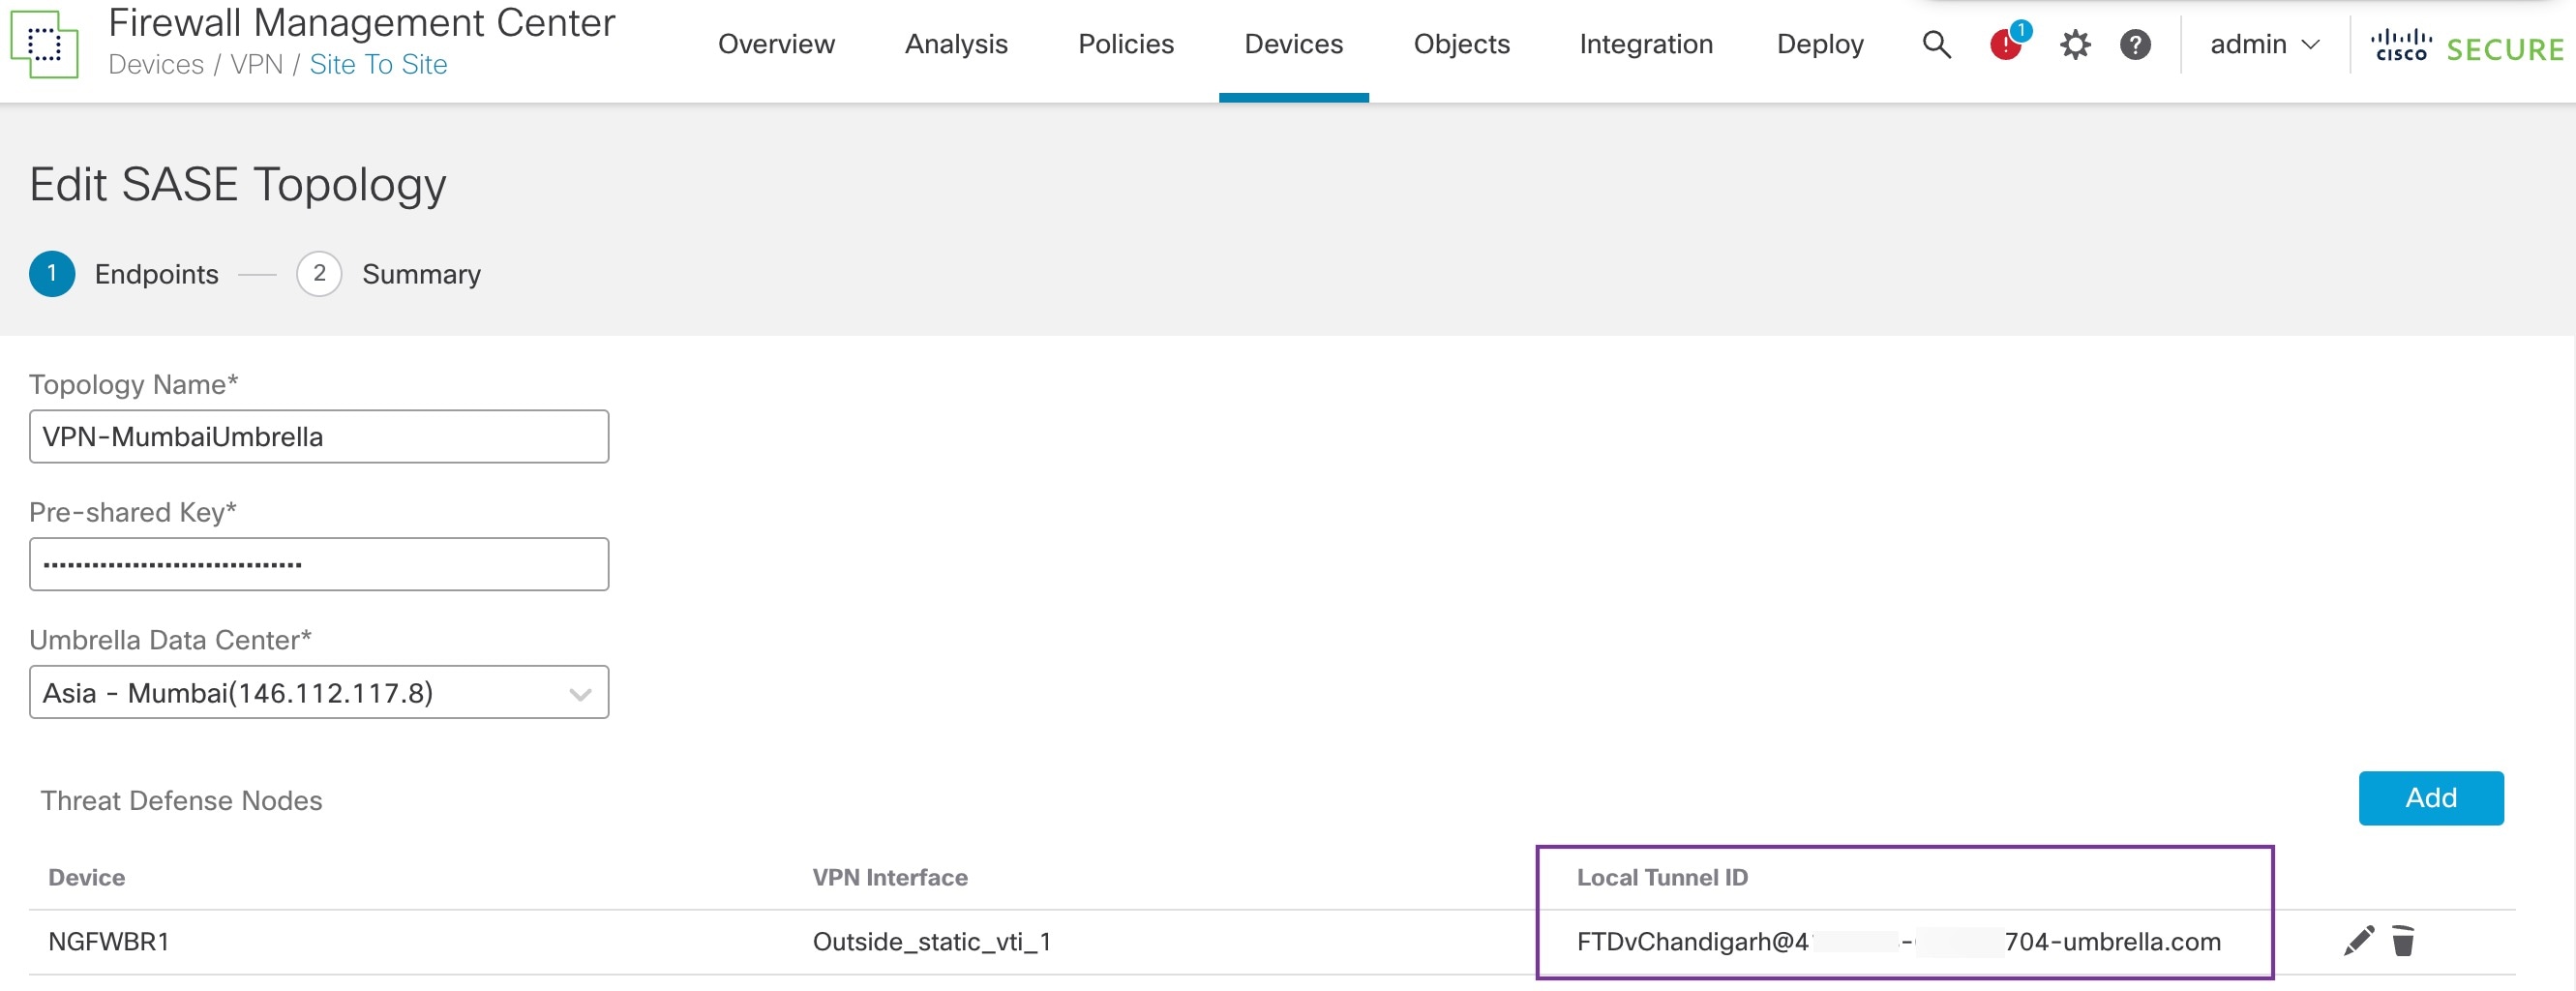Viewport: 2576px width, 991px height.
Task: Expand the admin user menu
Action: (x=2264, y=44)
